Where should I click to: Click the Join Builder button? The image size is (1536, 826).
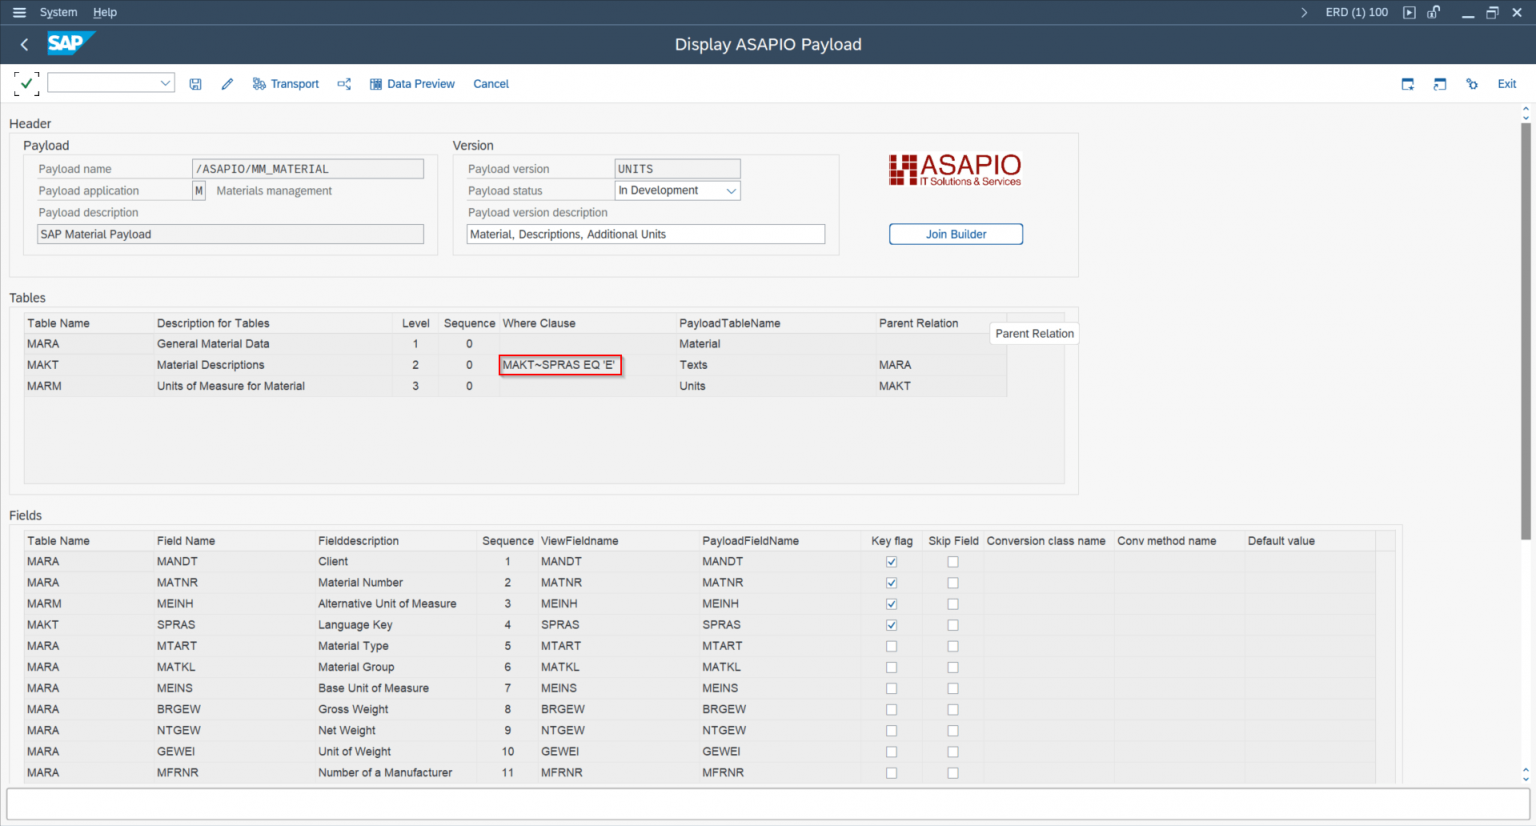955,233
